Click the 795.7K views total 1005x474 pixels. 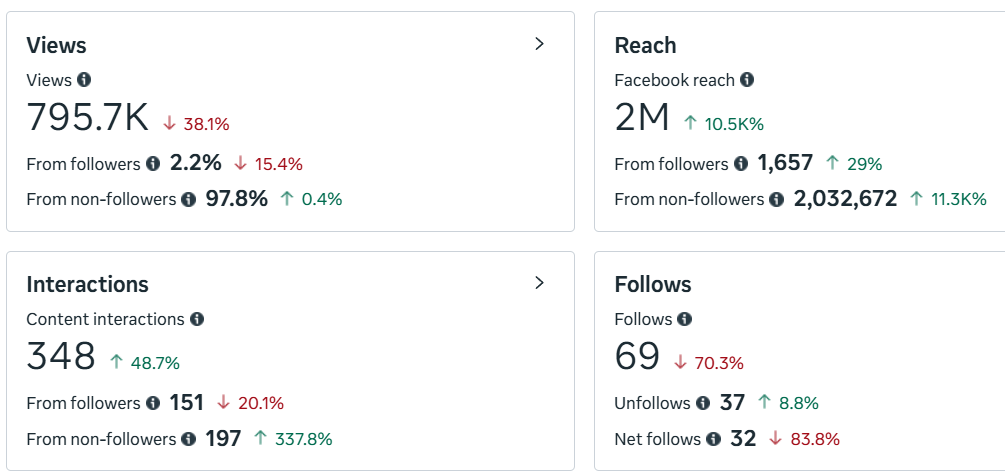(x=88, y=118)
